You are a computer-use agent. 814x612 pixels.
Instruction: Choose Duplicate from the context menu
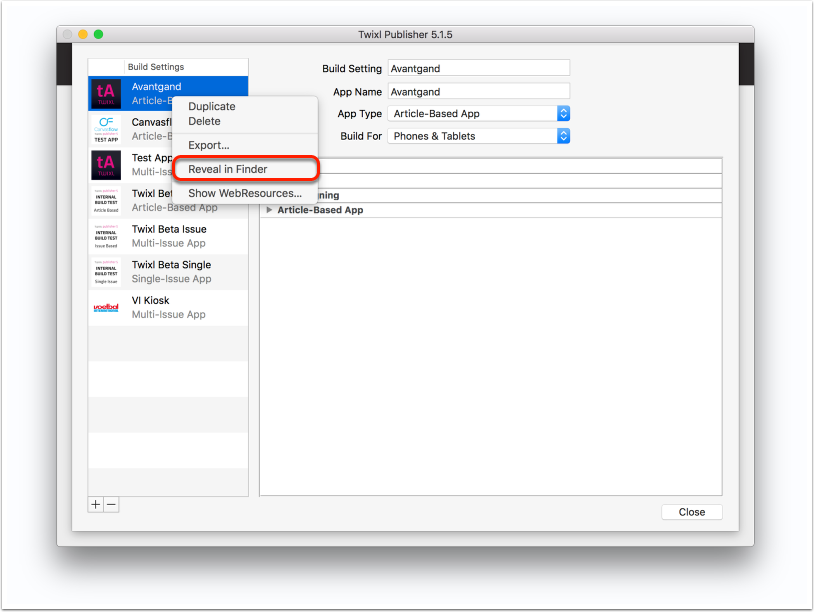coord(212,106)
